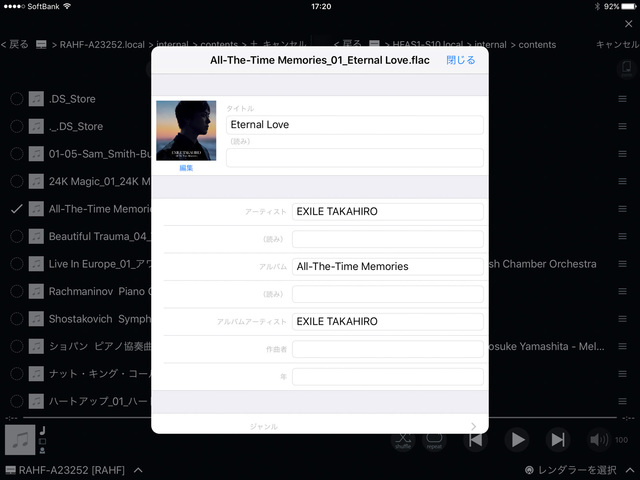Select the Shostakovich Symph file circle
Image resolution: width=640 pixels, height=480 pixels.
[17, 319]
